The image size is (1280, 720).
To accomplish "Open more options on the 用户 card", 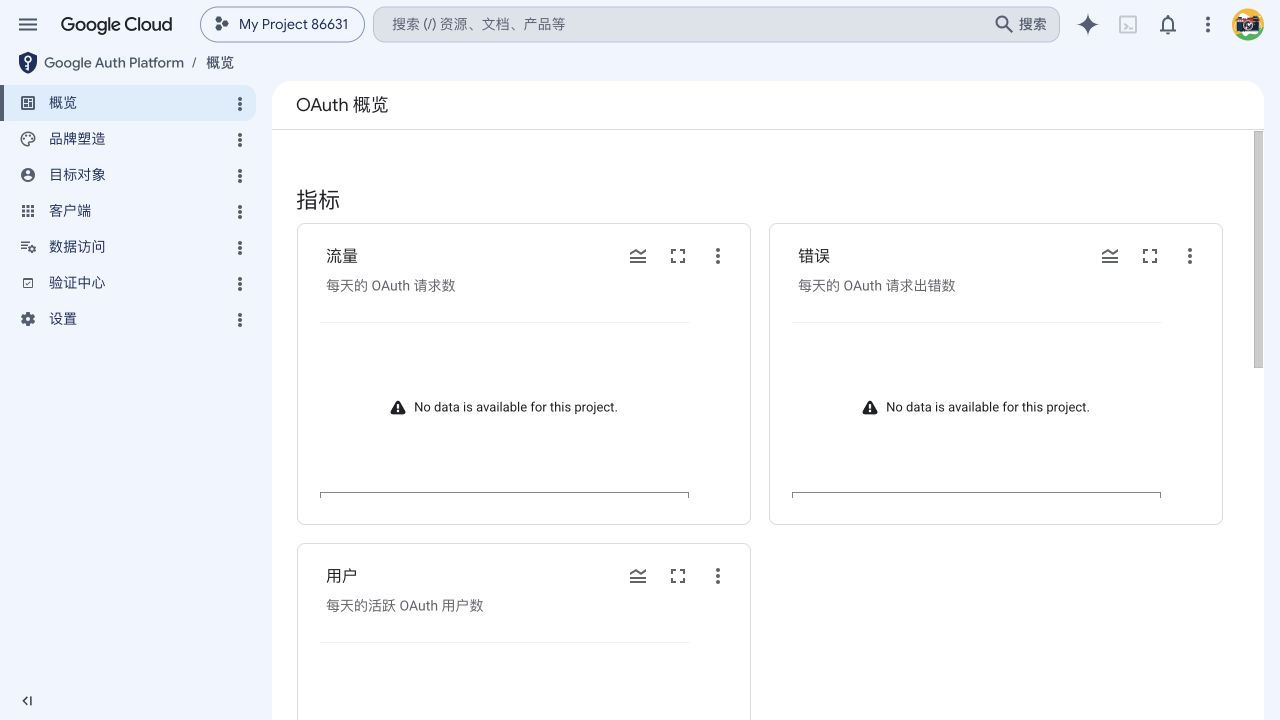I will coord(718,576).
